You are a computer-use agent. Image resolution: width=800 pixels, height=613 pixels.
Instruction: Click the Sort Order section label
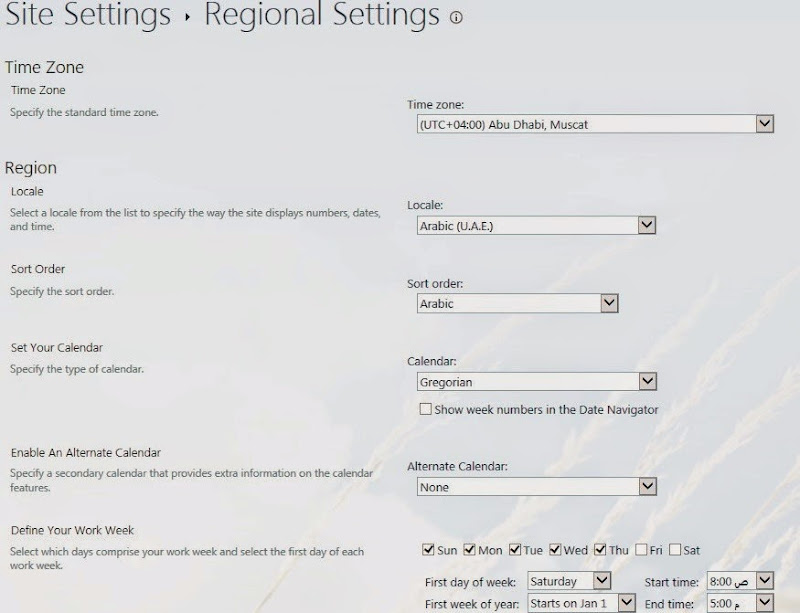38,269
